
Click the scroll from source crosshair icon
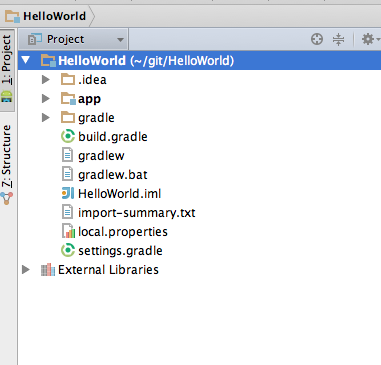click(x=317, y=39)
